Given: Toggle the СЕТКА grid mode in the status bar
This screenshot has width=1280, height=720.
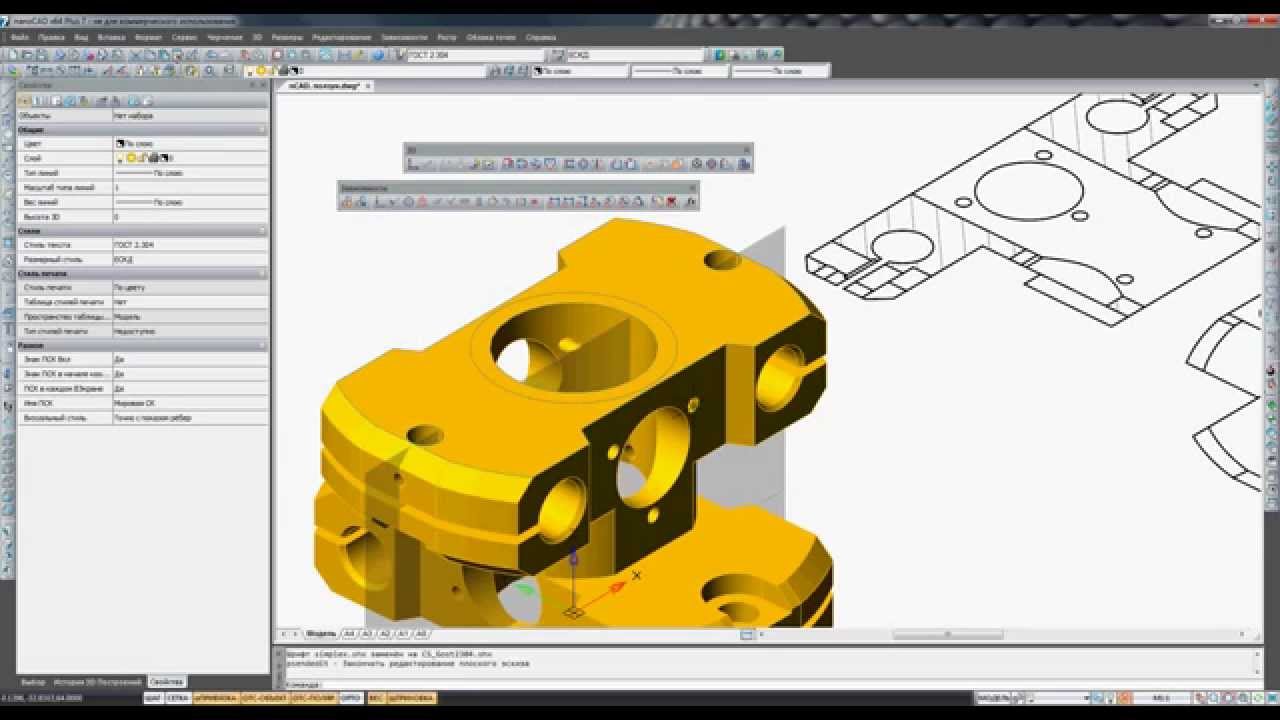Looking at the screenshot, I should pos(178,698).
